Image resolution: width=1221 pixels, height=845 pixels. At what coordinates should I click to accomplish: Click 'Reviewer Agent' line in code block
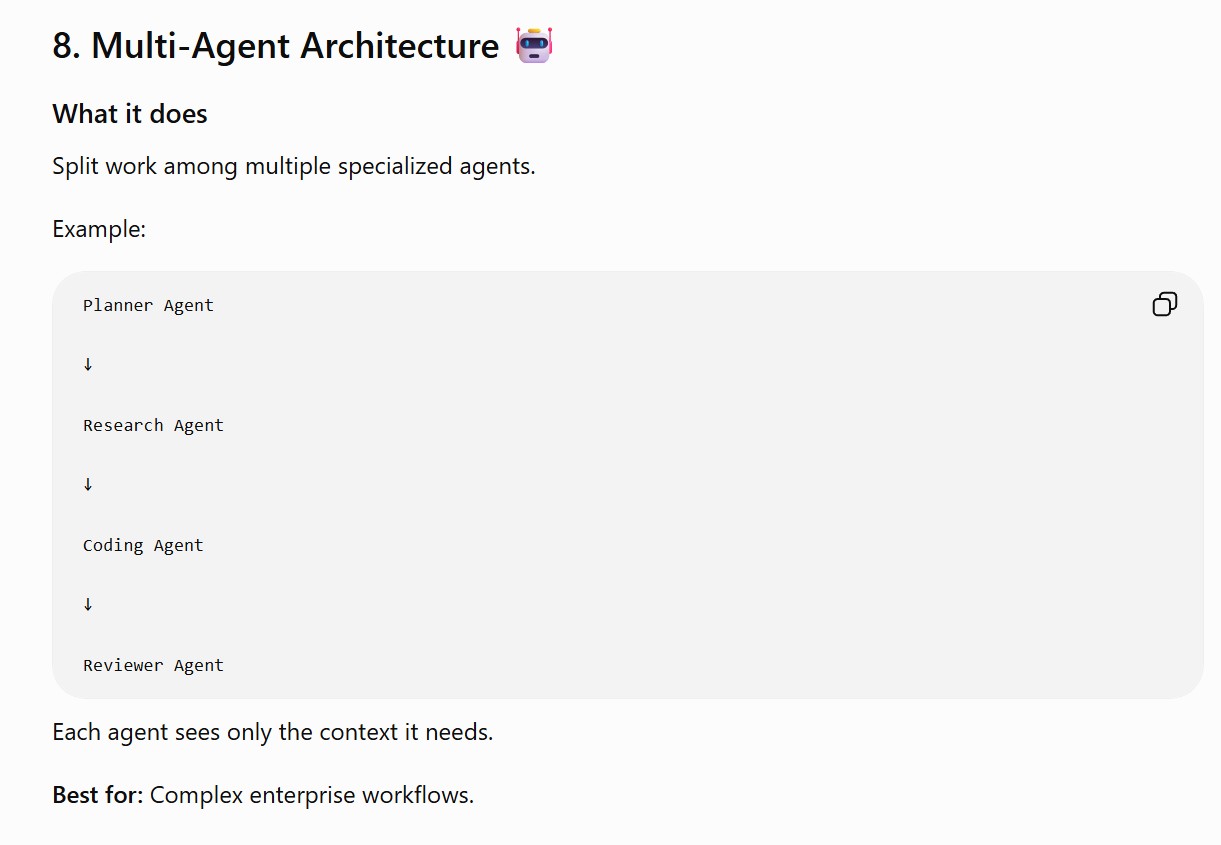[x=153, y=665]
